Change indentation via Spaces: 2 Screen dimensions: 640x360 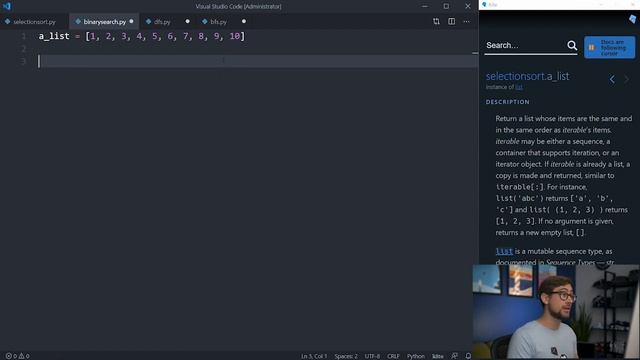tap(346, 356)
